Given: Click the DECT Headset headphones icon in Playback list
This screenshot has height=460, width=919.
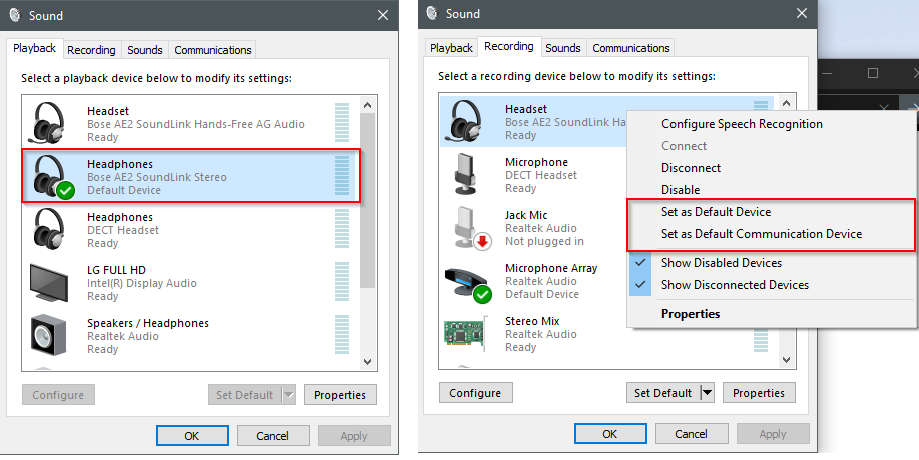Looking at the screenshot, I should 48,229.
